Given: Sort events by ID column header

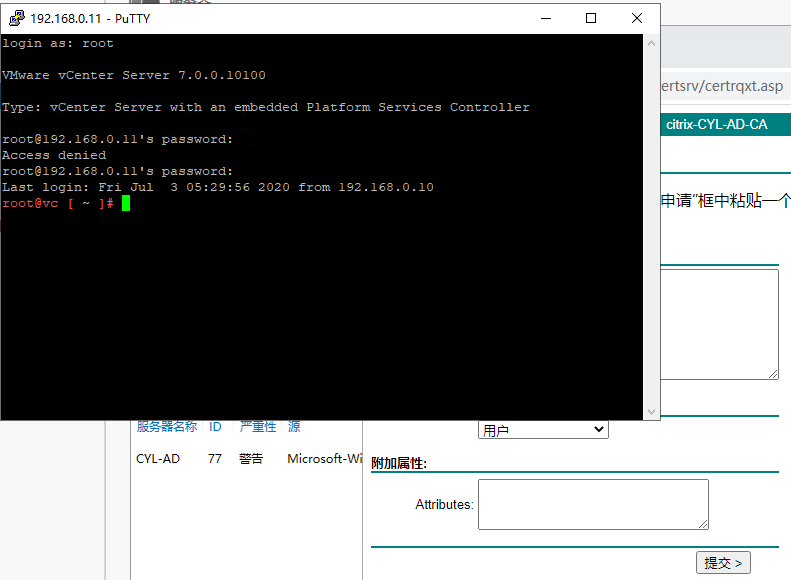Looking at the screenshot, I should 215,427.
